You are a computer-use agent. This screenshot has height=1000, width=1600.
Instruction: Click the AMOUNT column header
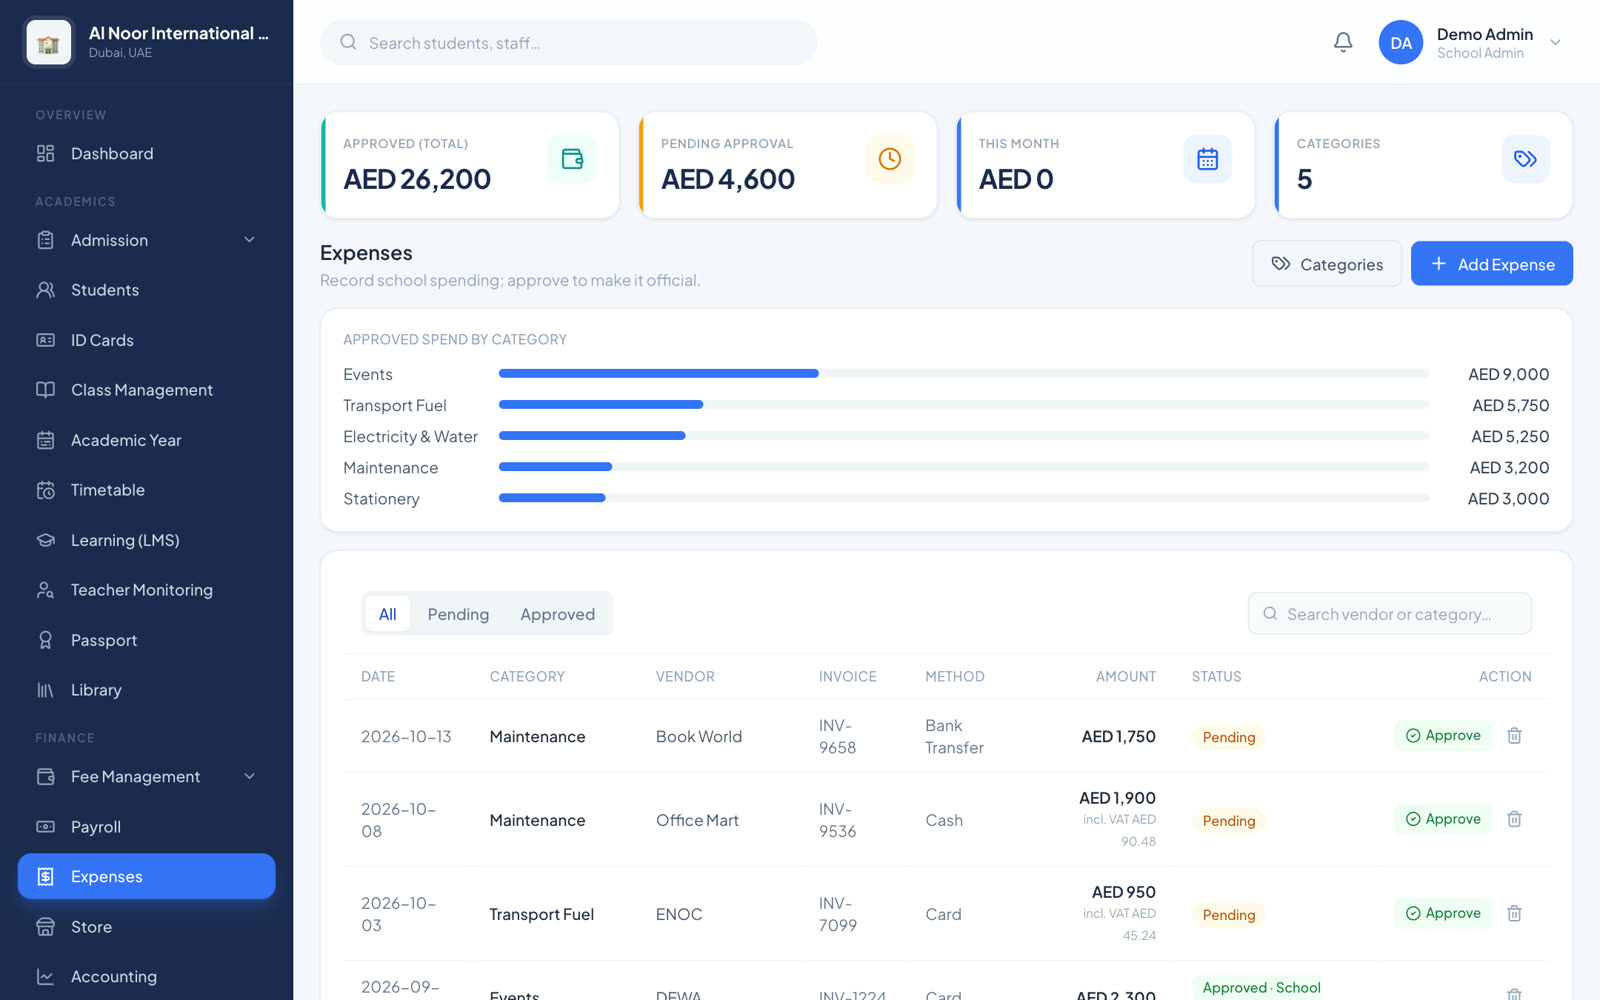point(1125,677)
